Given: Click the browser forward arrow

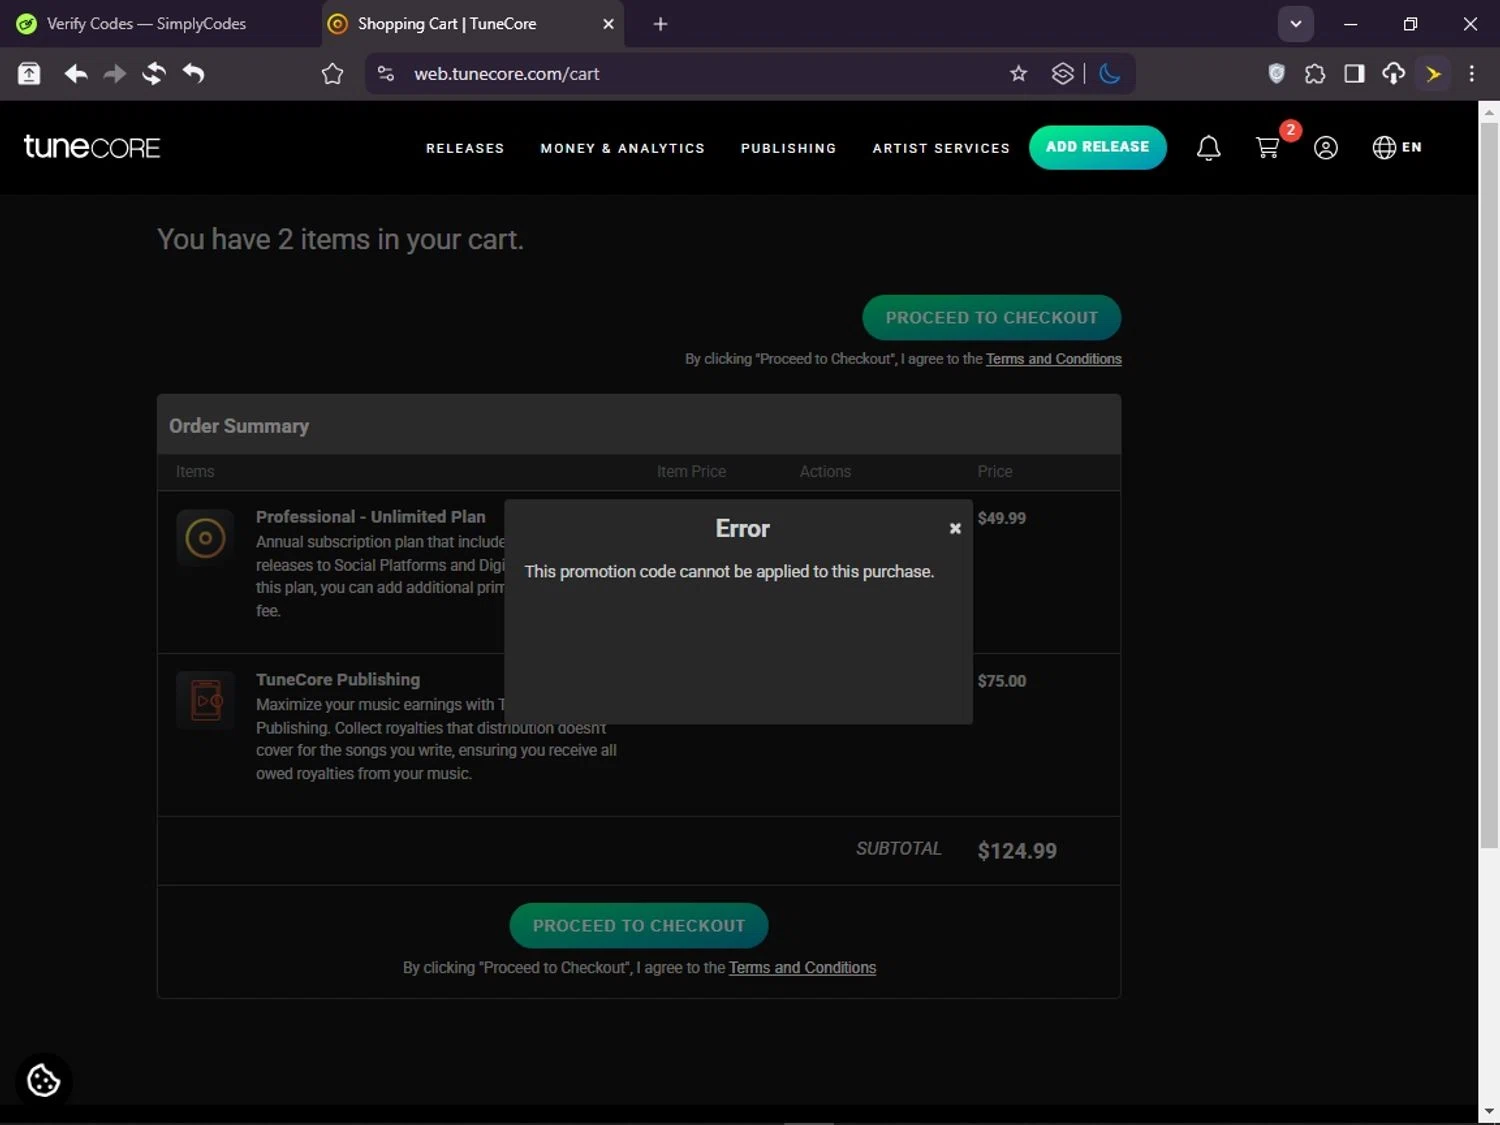Looking at the screenshot, I should [x=114, y=73].
